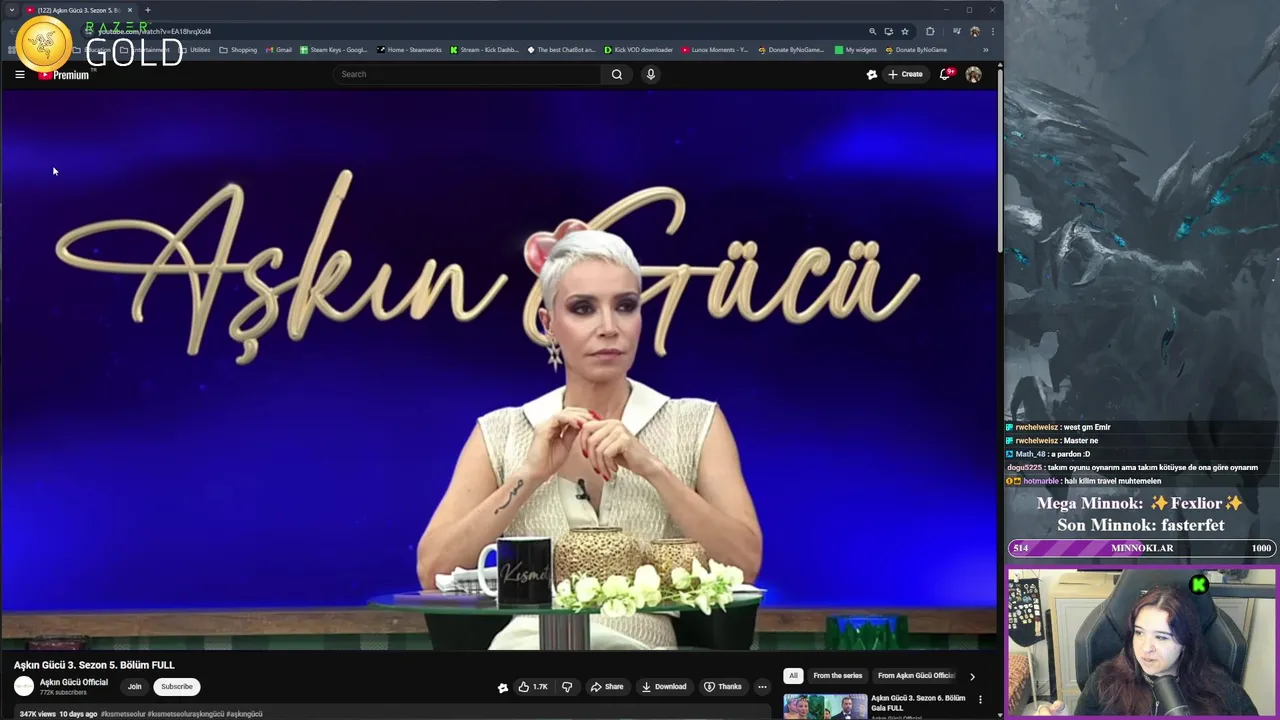Open the Aşkın Gücü 3. Sezon 6. Bölüm title

(918, 702)
